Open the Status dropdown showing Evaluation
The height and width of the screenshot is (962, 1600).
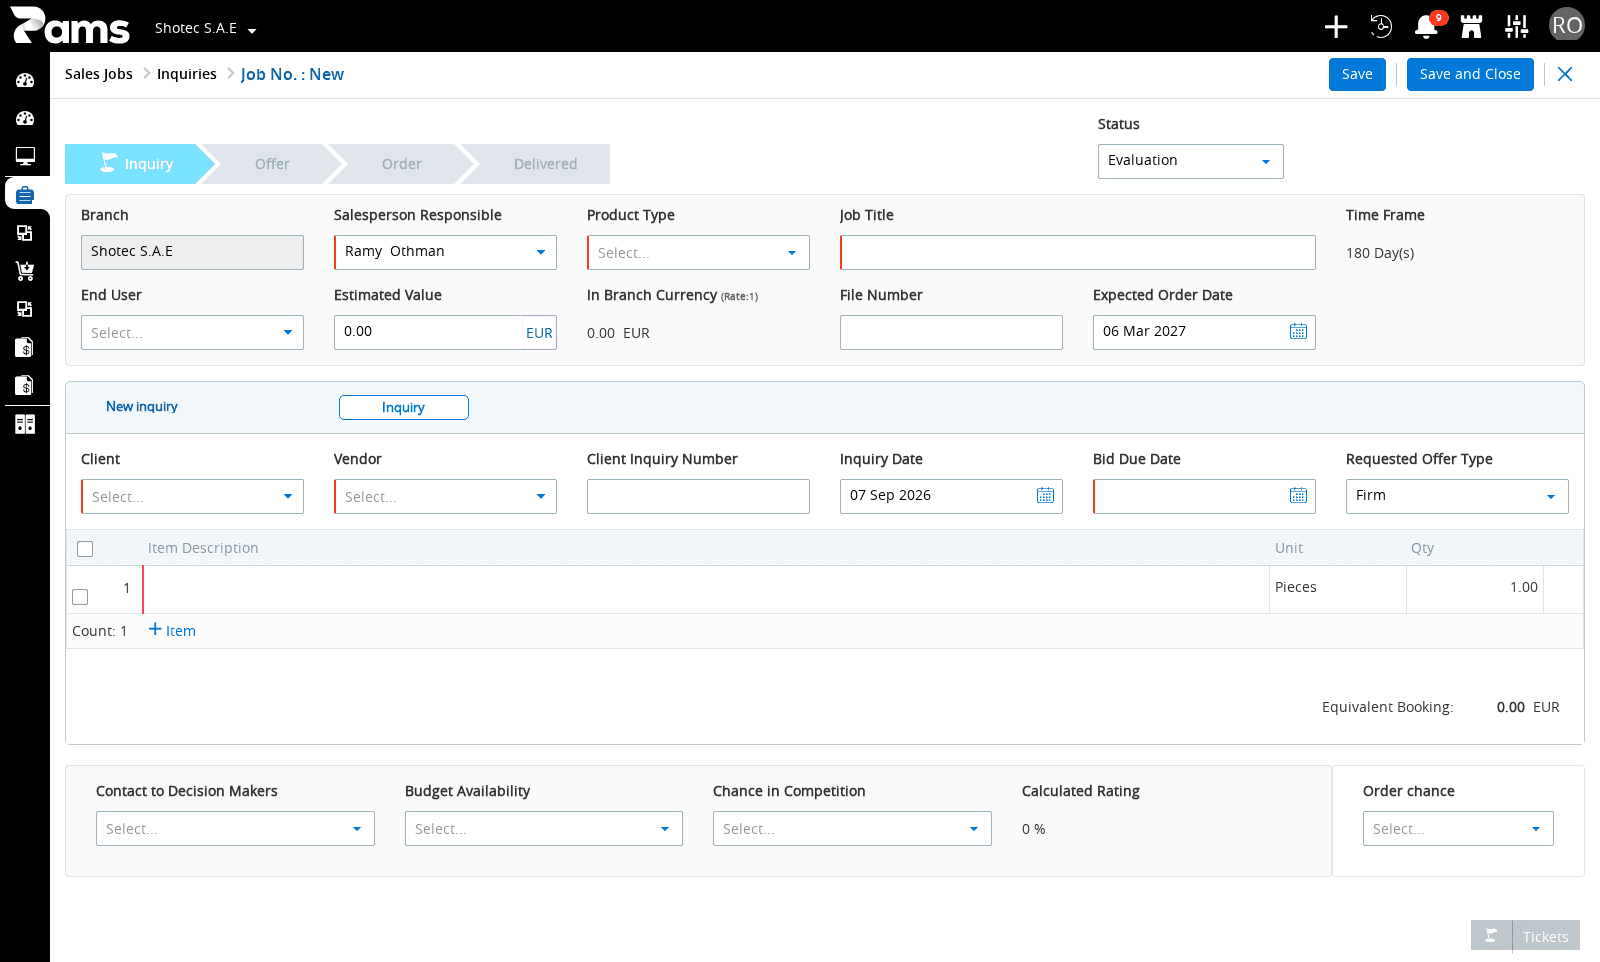(x=1190, y=161)
